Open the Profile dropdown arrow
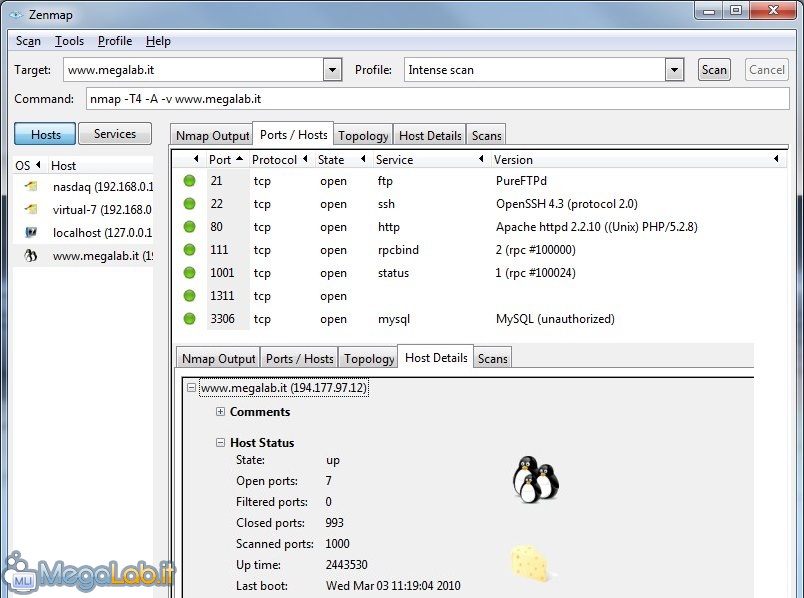Viewport: 804px width, 598px height. pos(674,70)
